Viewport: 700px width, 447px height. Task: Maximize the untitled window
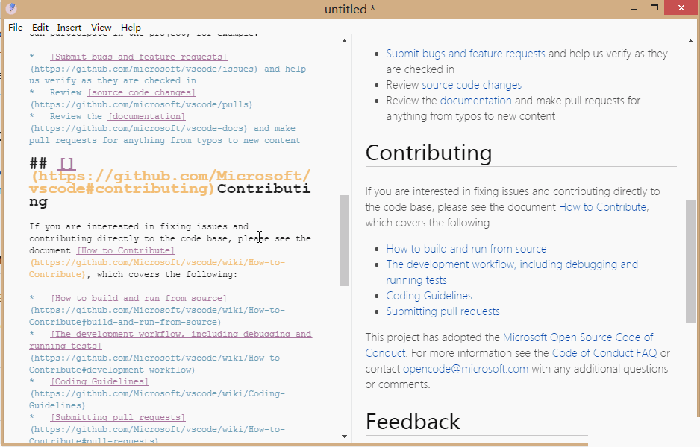coord(654,7)
